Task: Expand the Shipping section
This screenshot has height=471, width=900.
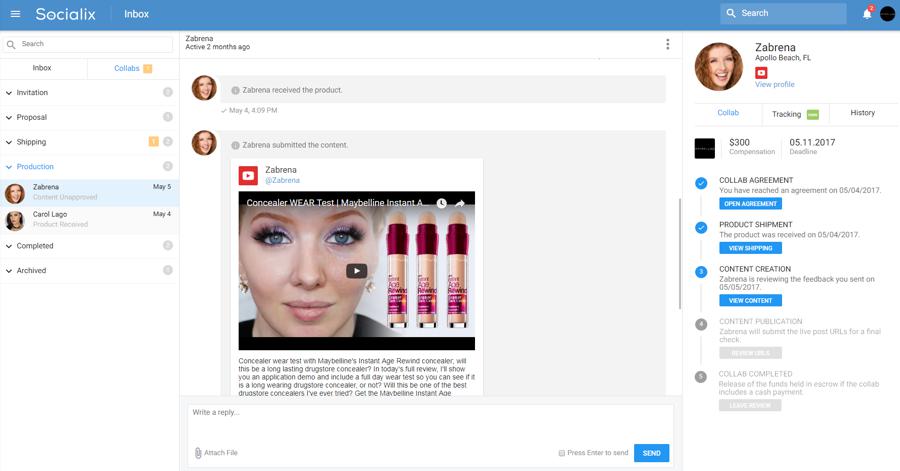Action: point(90,142)
